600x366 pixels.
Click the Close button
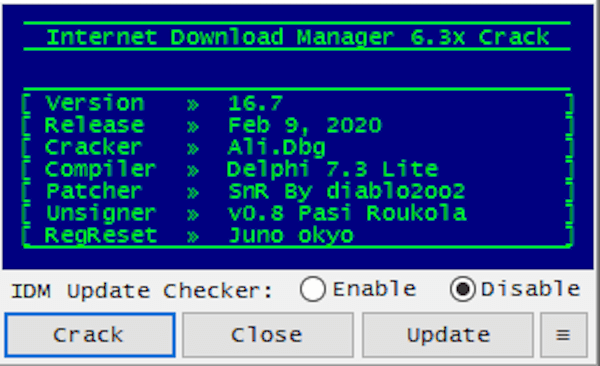(x=267, y=335)
